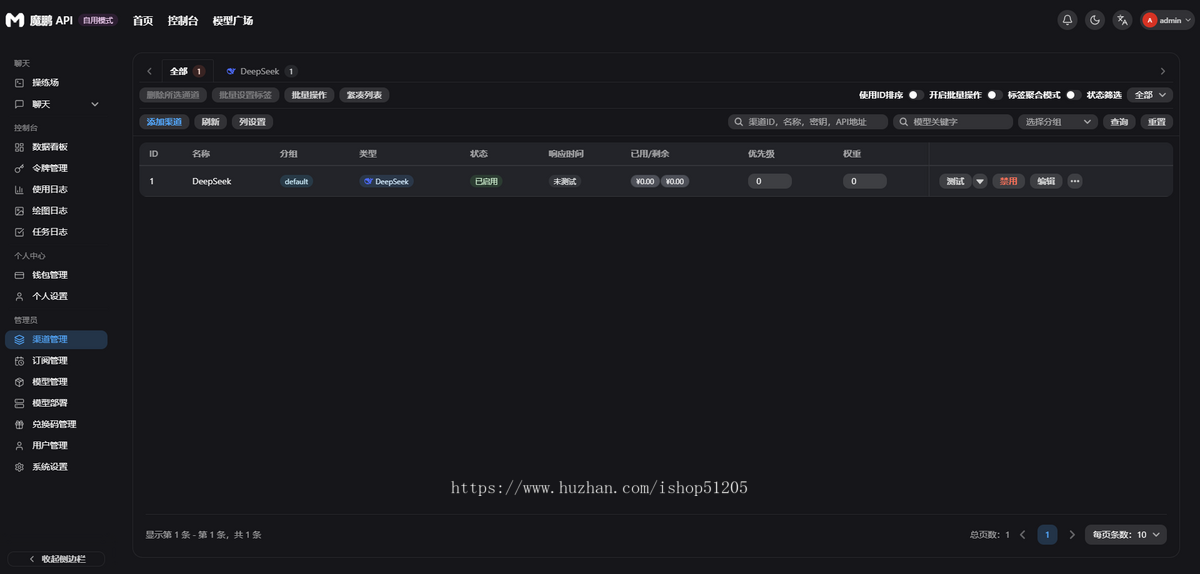Click the 自用模式 badge
The height and width of the screenshot is (574, 1200).
98,20
